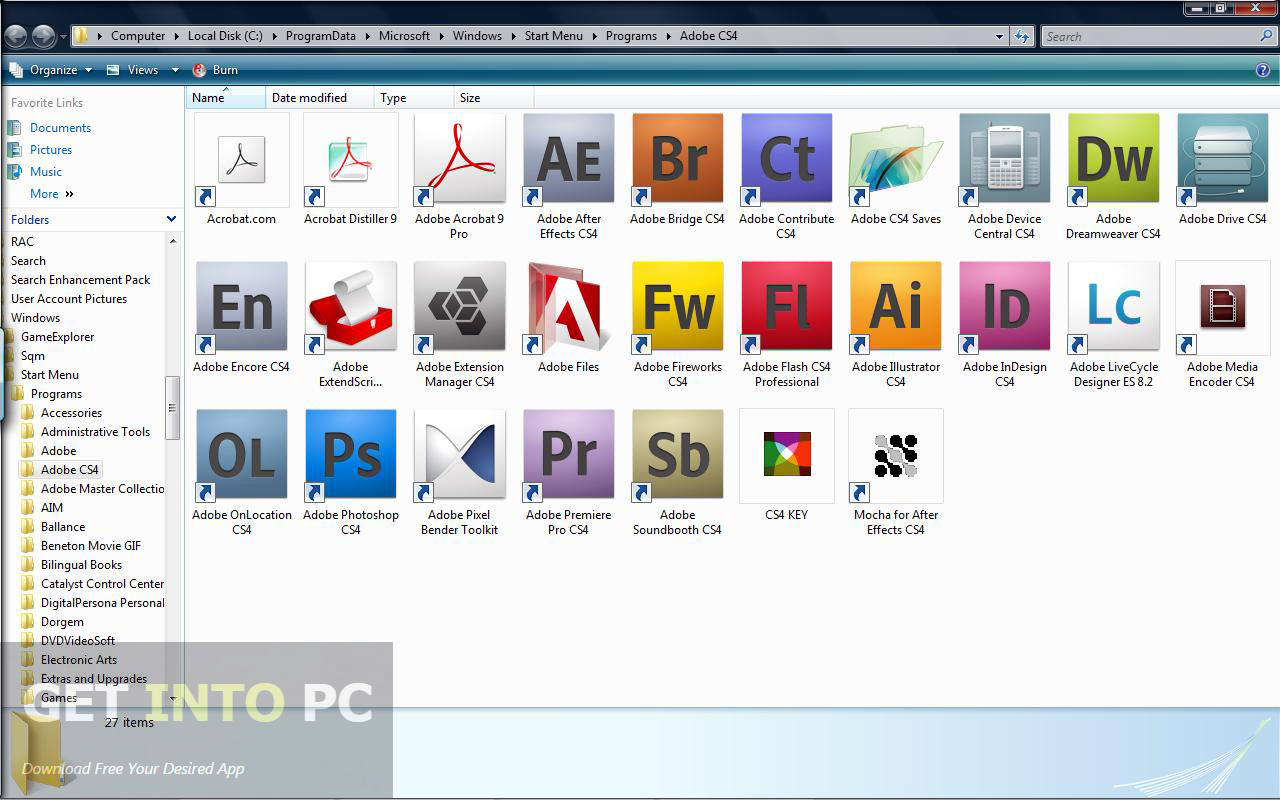Click the Adobe Premiere Pro CS4 icon
This screenshot has width=1280, height=800.
568,456
